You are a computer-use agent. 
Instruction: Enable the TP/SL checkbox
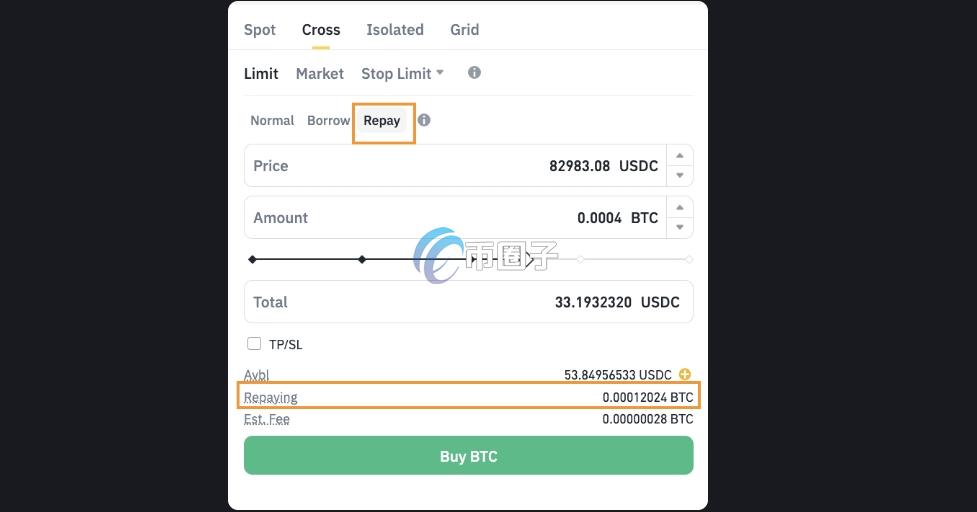254,344
